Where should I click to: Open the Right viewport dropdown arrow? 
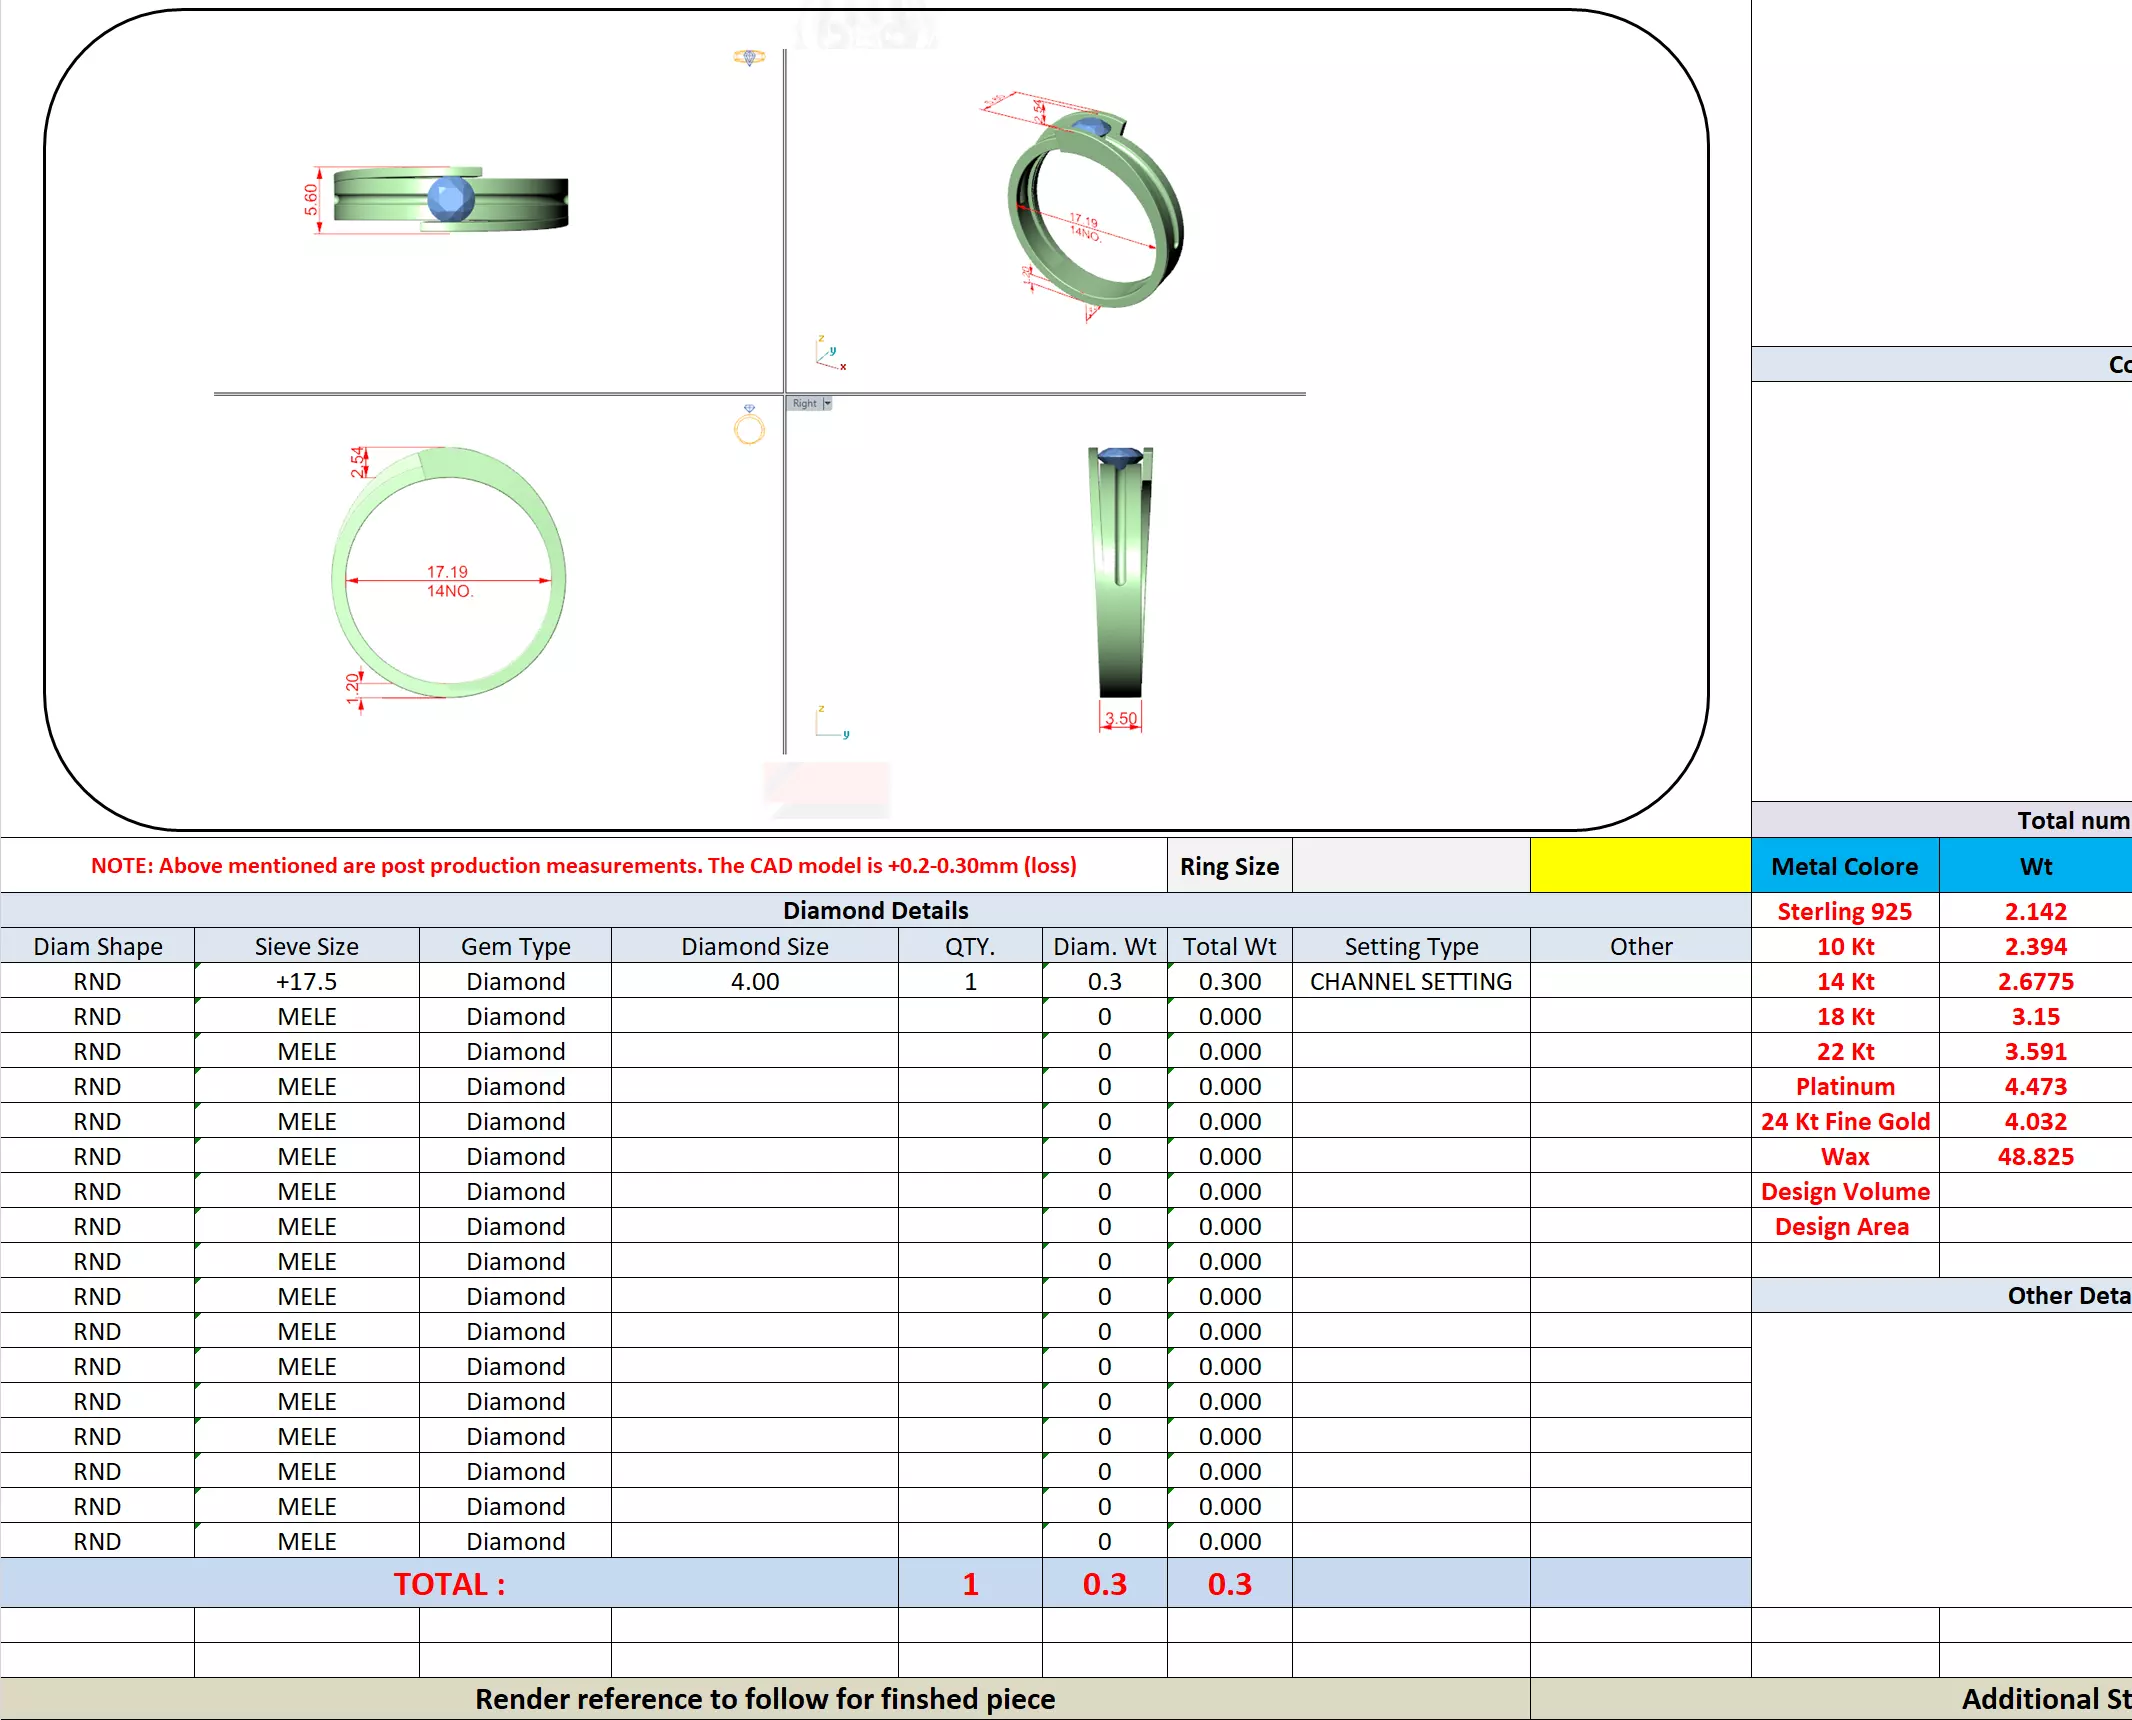(827, 403)
